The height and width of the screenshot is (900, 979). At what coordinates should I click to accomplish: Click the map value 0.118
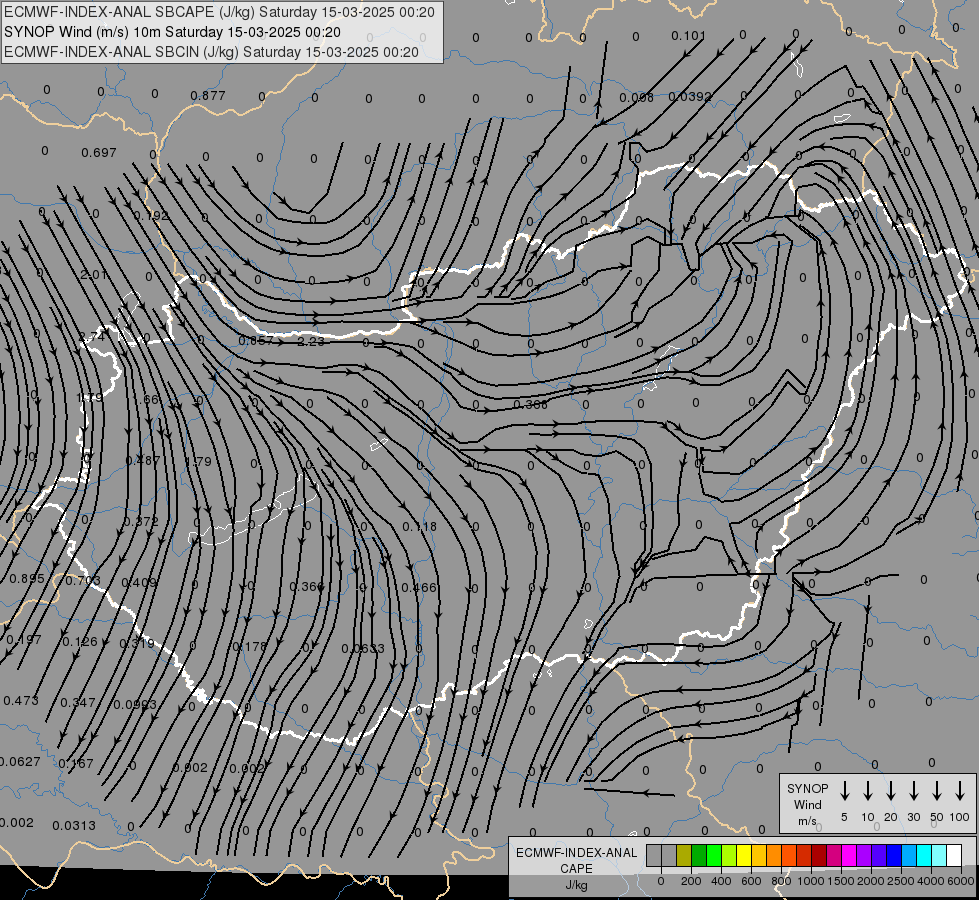(x=420, y=527)
